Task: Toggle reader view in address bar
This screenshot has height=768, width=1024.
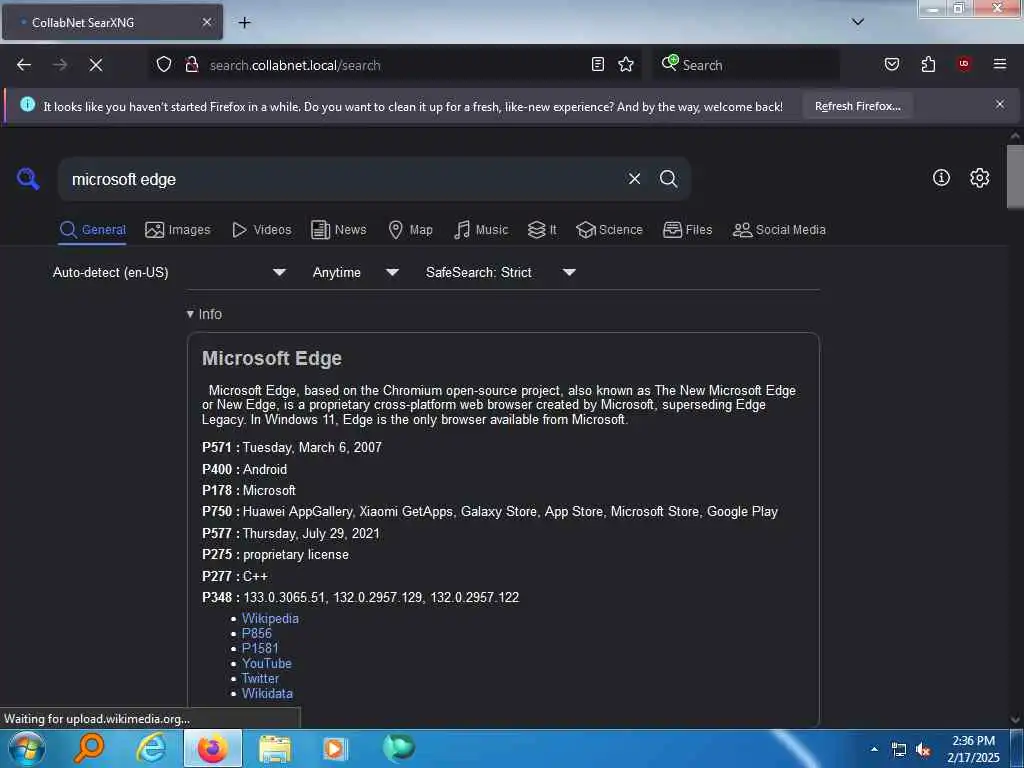Action: pyautogui.click(x=598, y=64)
